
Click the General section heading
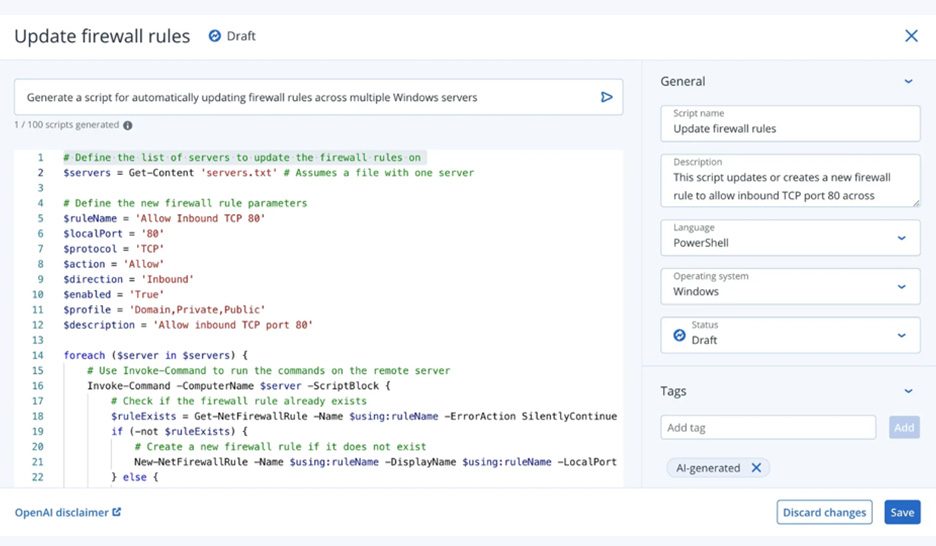point(682,82)
